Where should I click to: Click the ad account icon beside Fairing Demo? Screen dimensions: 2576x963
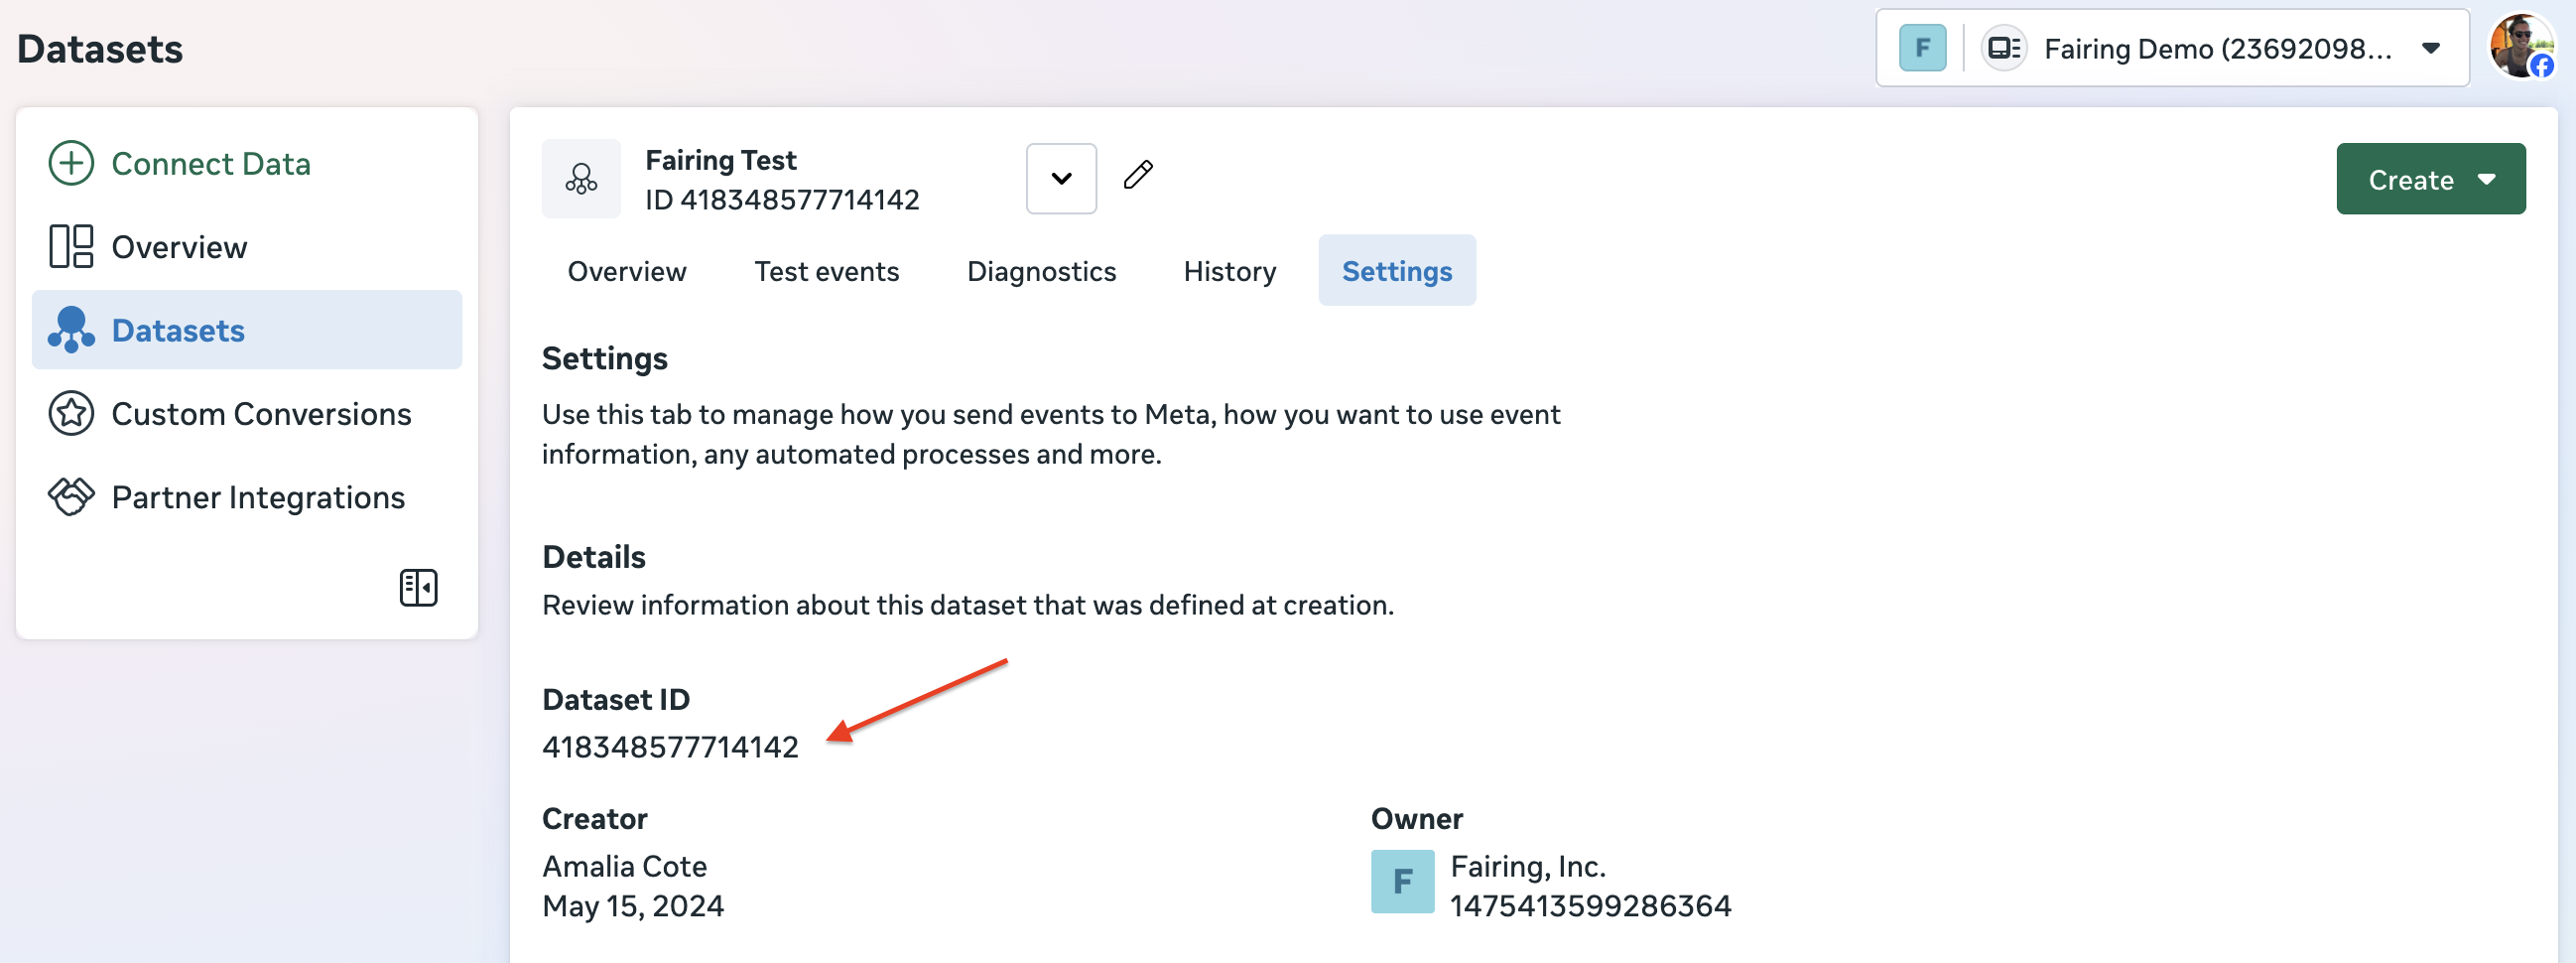2004,48
